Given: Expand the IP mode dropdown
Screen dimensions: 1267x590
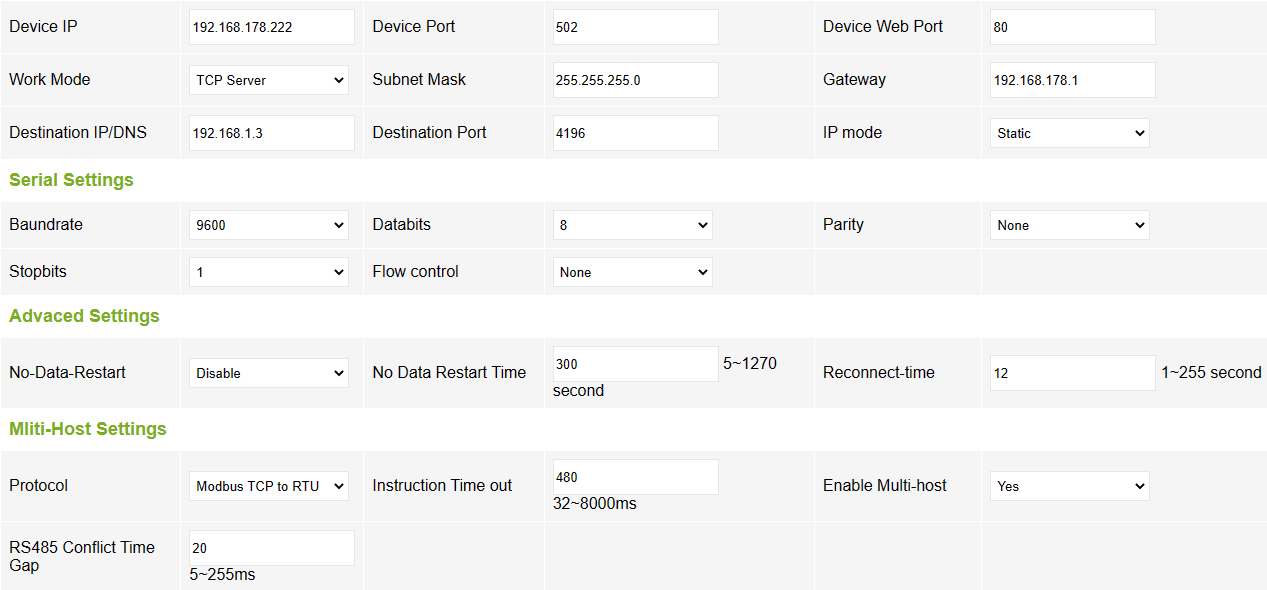Looking at the screenshot, I should point(1069,133).
